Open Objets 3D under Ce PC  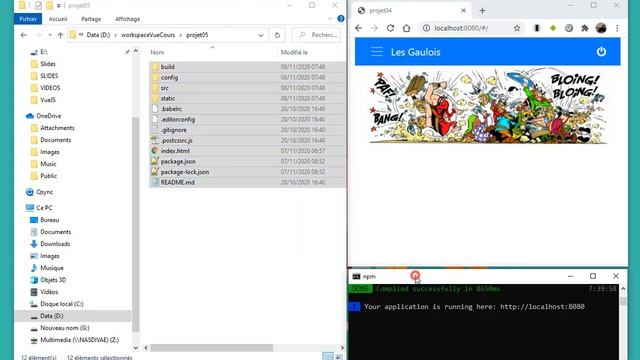coord(53,280)
